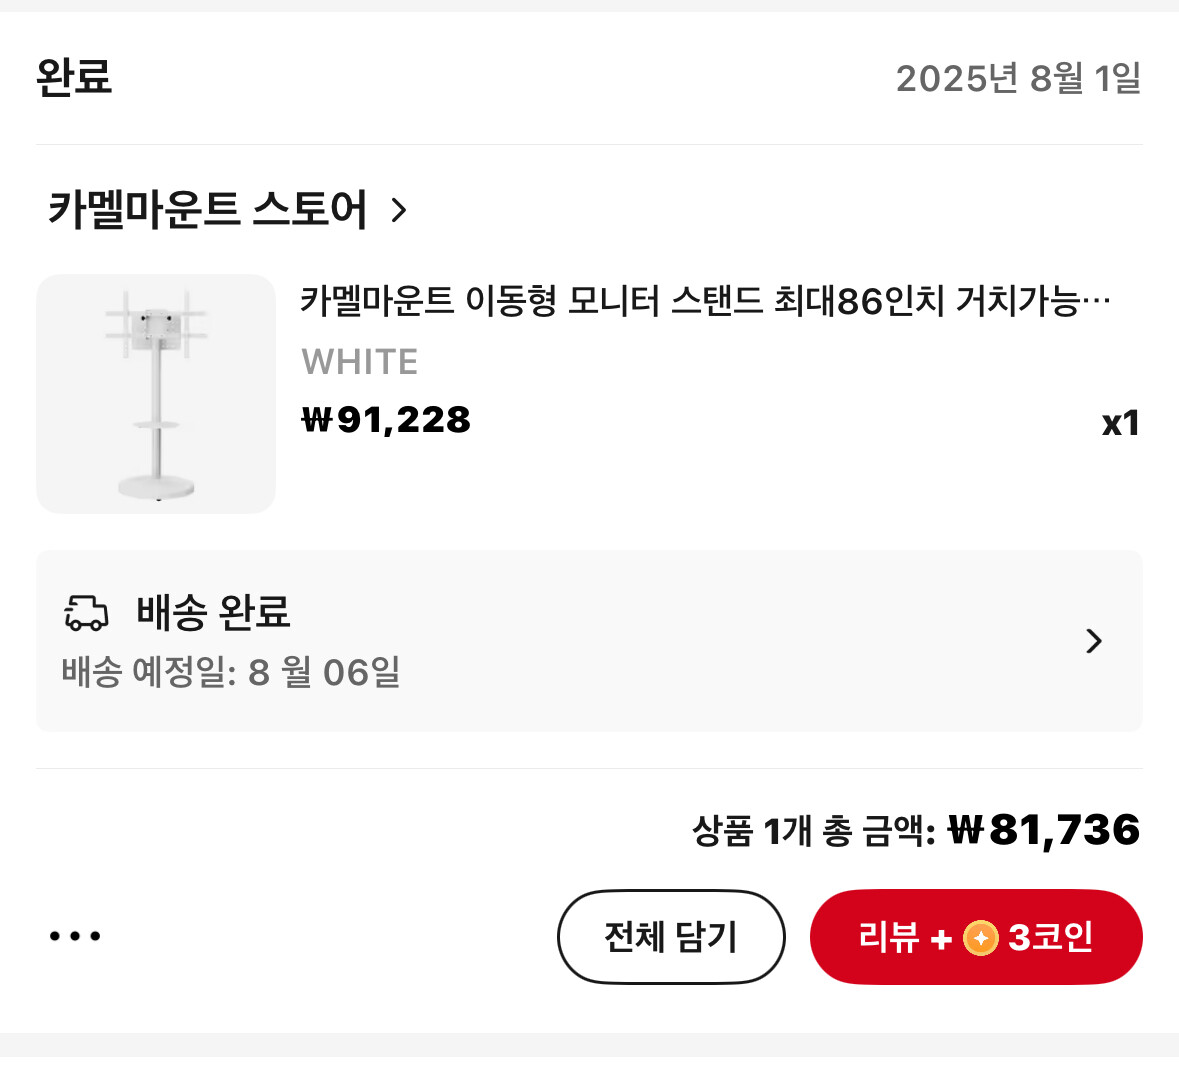
Task: Open the white monitor stand product thumbnail
Action: click(x=156, y=394)
